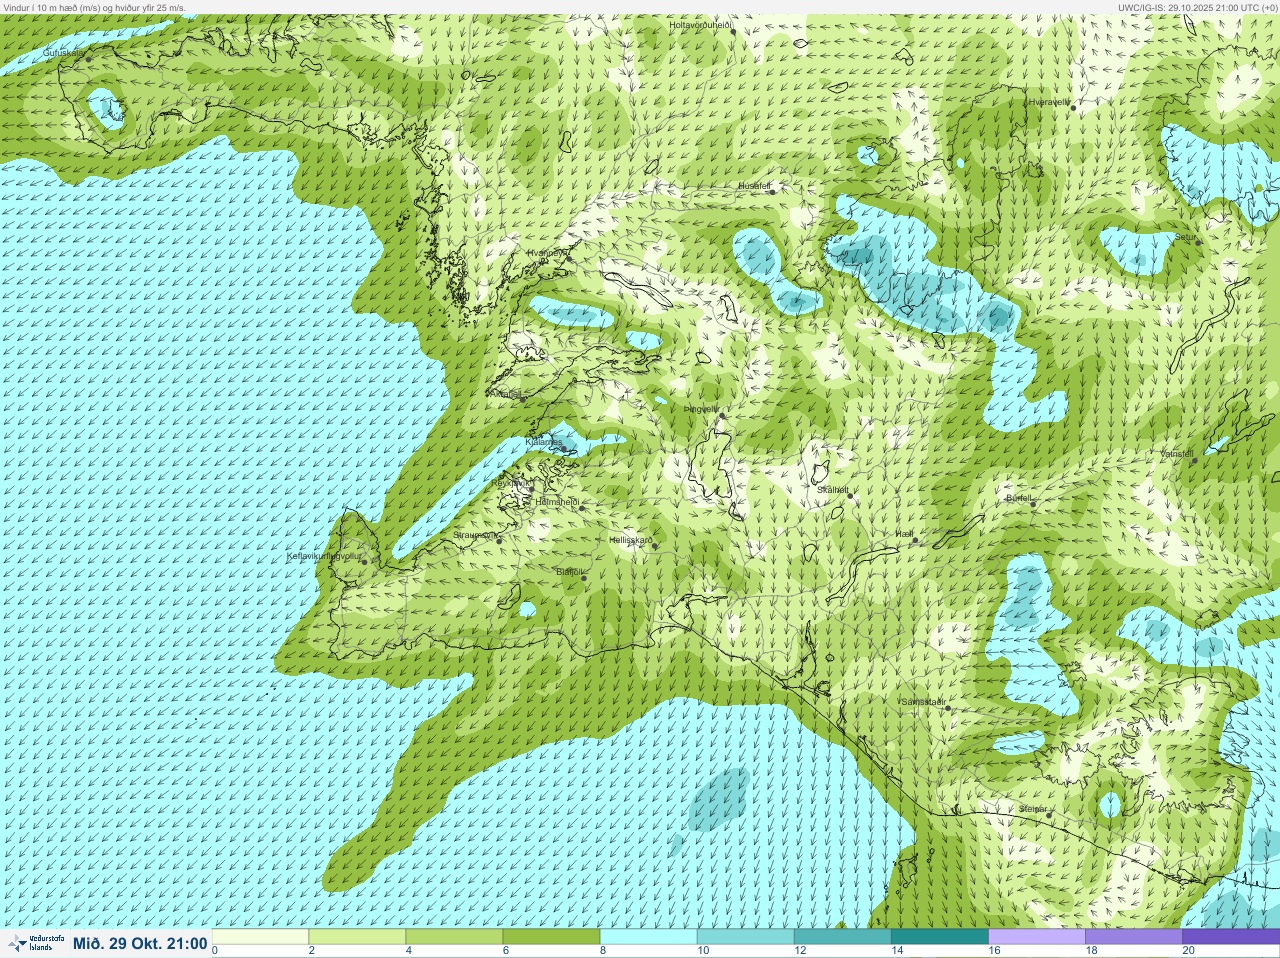Select the Holtavörðuheiði station label
This screenshot has width=1280, height=958.
point(701,24)
